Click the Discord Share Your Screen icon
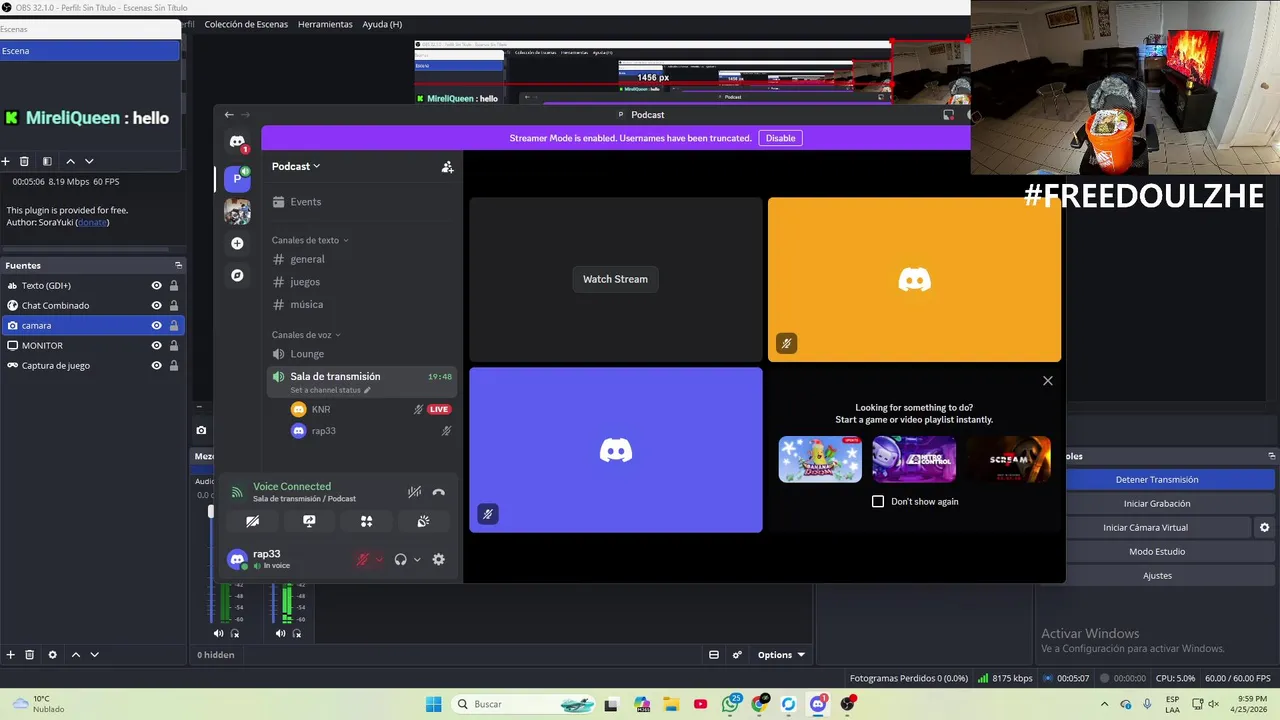Screen dimensions: 1280x720 pos(309,521)
